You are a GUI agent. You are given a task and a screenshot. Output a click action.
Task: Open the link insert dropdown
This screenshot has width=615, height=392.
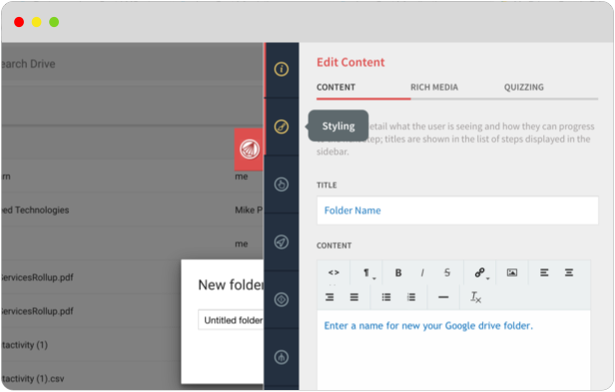pyautogui.click(x=480, y=273)
